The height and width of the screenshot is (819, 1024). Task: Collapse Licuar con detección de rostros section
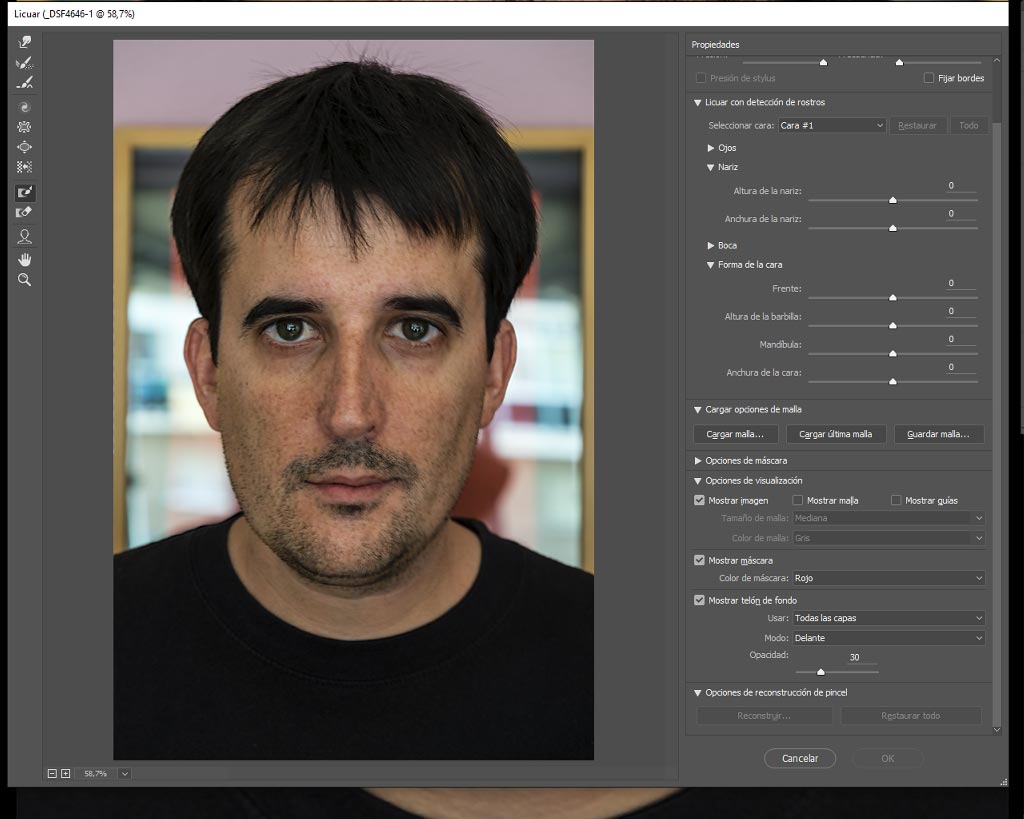[x=697, y=103]
